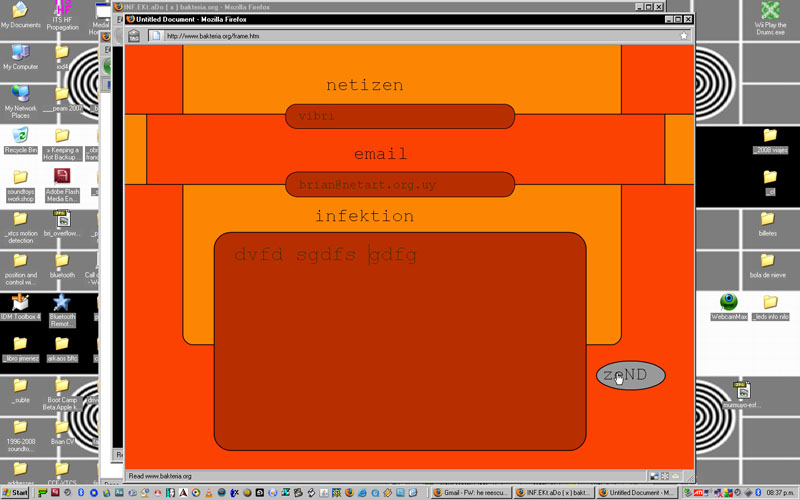This screenshot has width=800, height=500.
Task: Click the zeND submit button
Action: pyautogui.click(x=630, y=376)
